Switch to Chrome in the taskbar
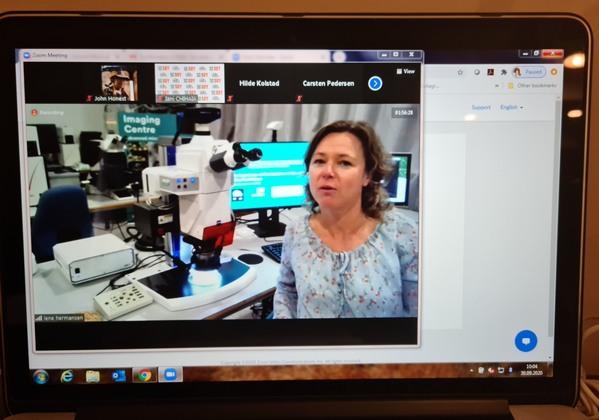 pyautogui.click(x=144, y=376)
